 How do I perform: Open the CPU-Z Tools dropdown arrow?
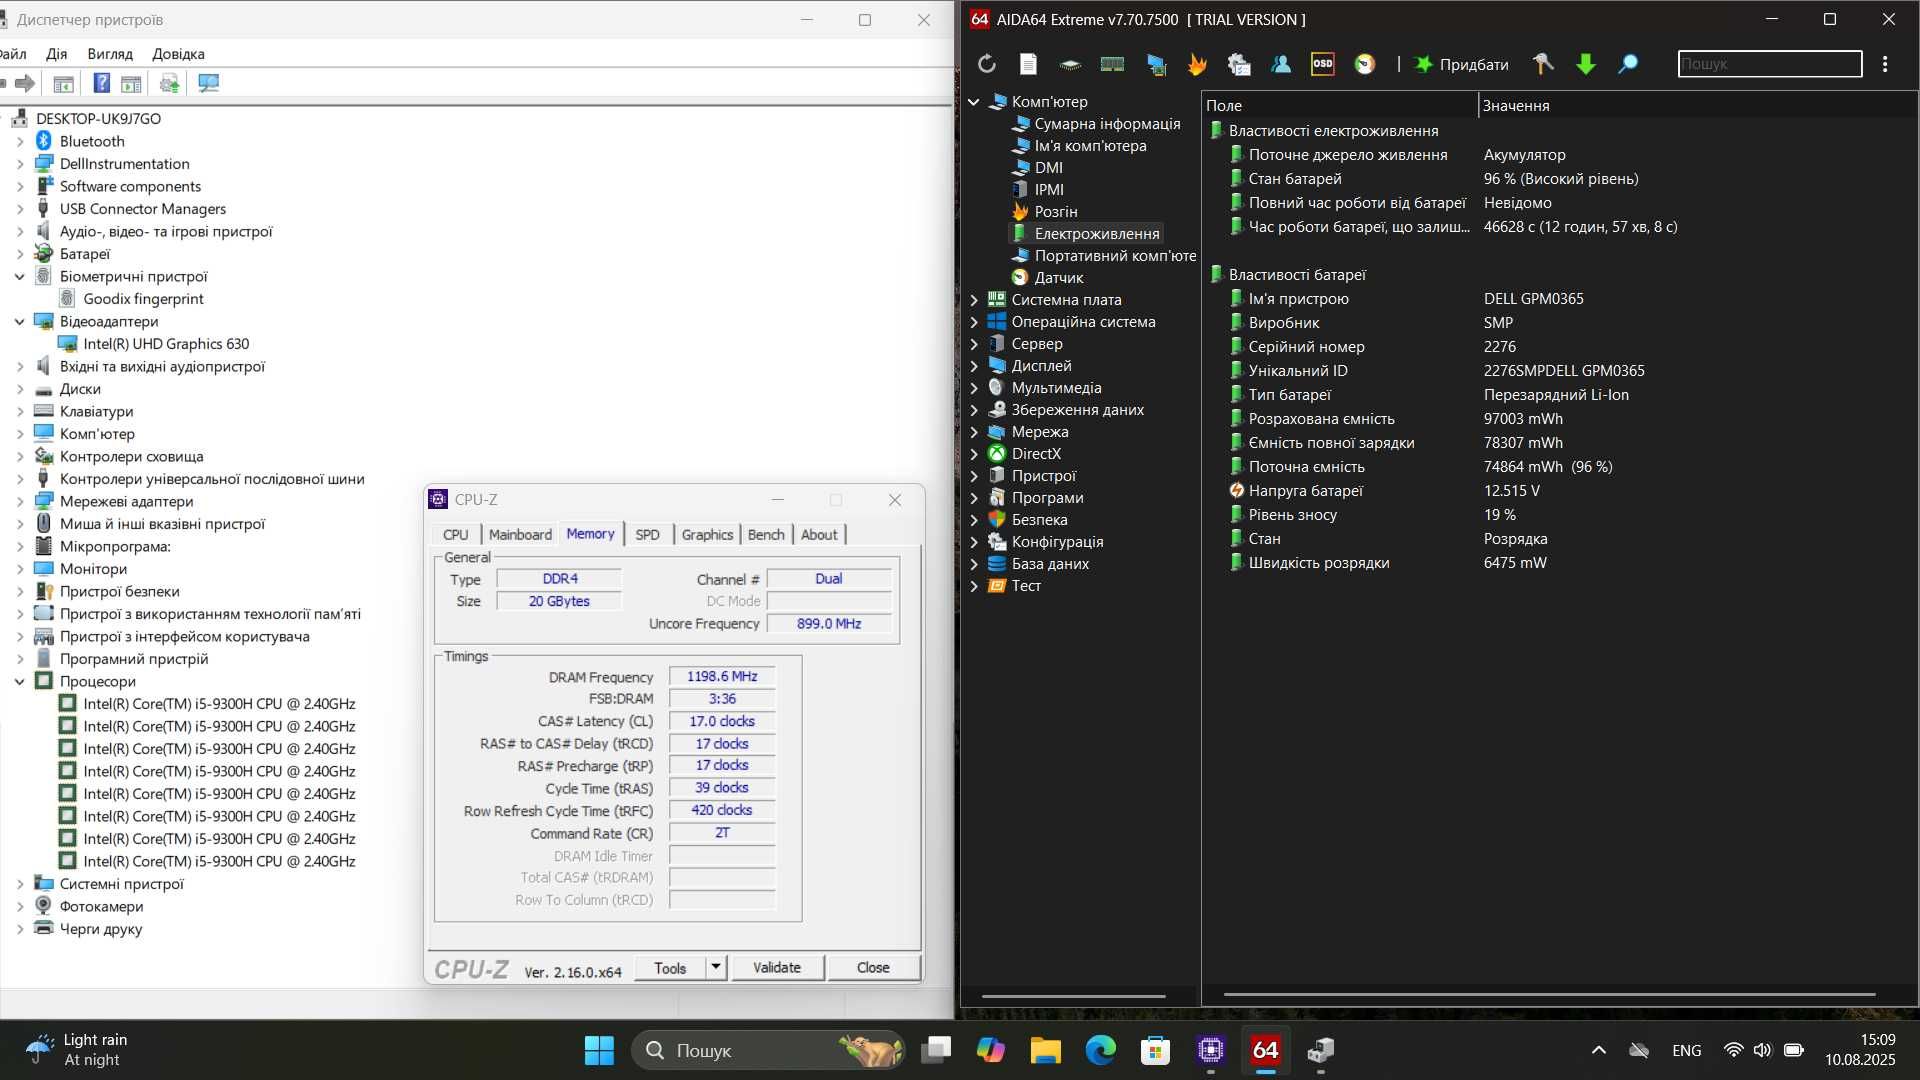click(x=715, y=967)
